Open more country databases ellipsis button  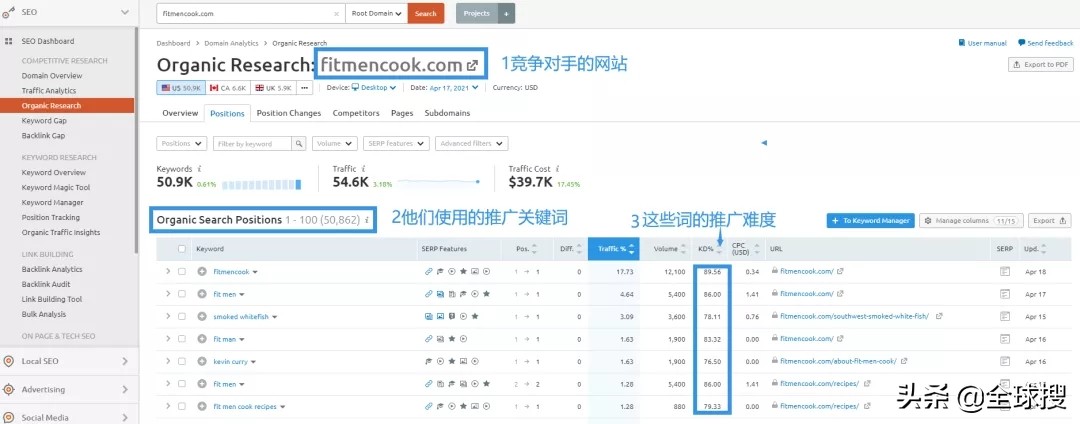(x=305, y=88)
